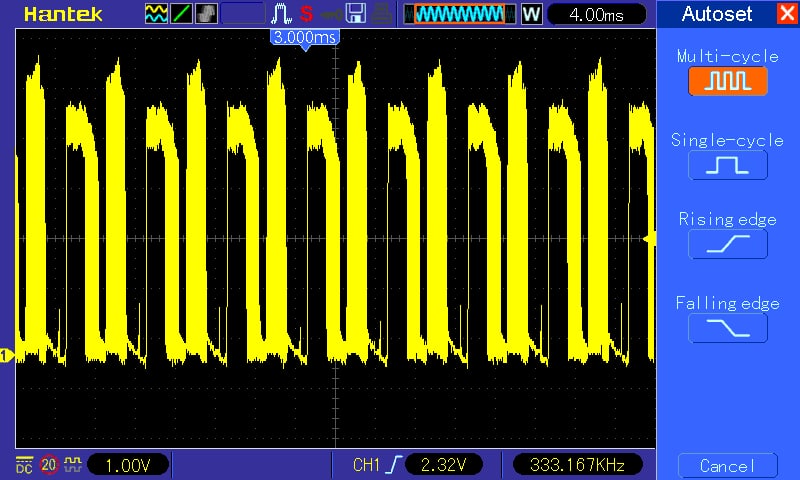The width and height of the screenshot is (800, 480).
Task: Choose the Falling edge autoset option
Action: pos(727,327)
